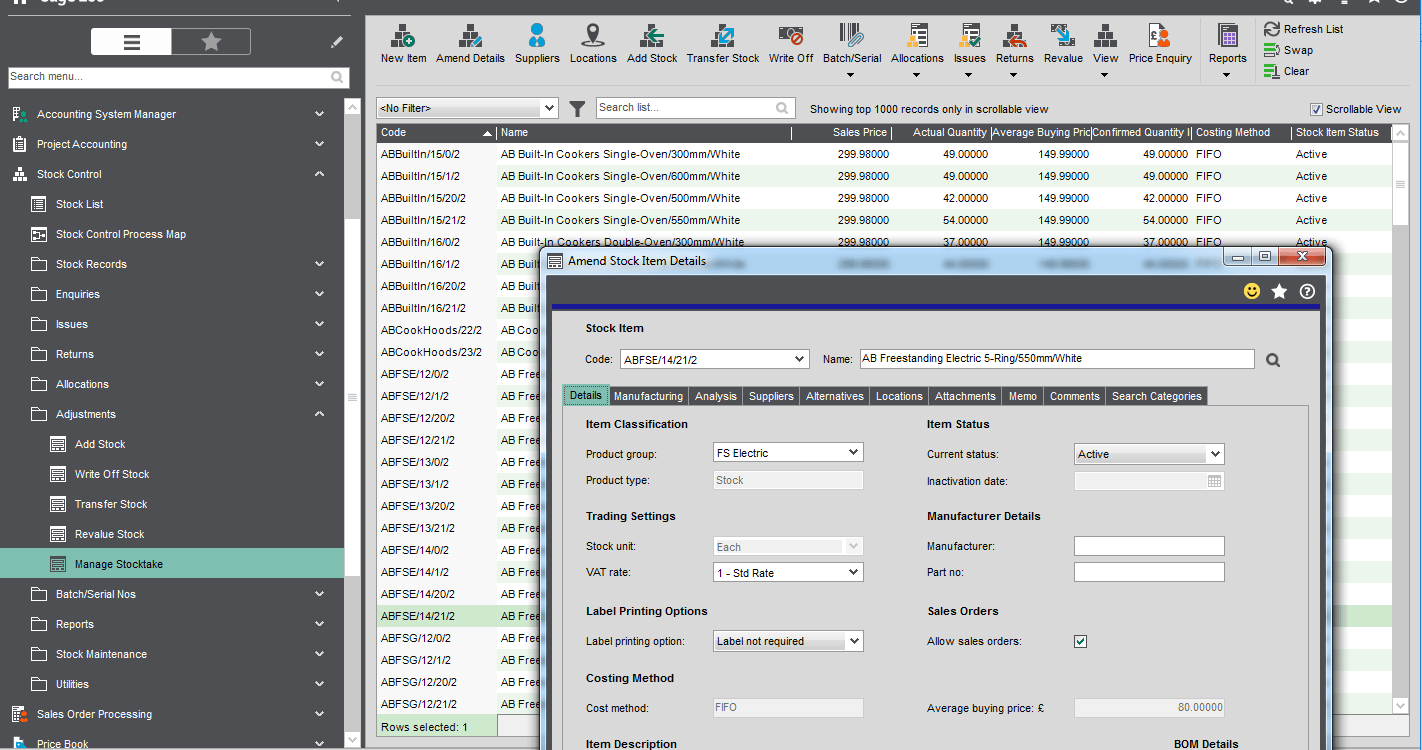This screenshot has height=750, width=1422.
Task: Collapse the Adjustments folder
Action: [x=319, y=414]
